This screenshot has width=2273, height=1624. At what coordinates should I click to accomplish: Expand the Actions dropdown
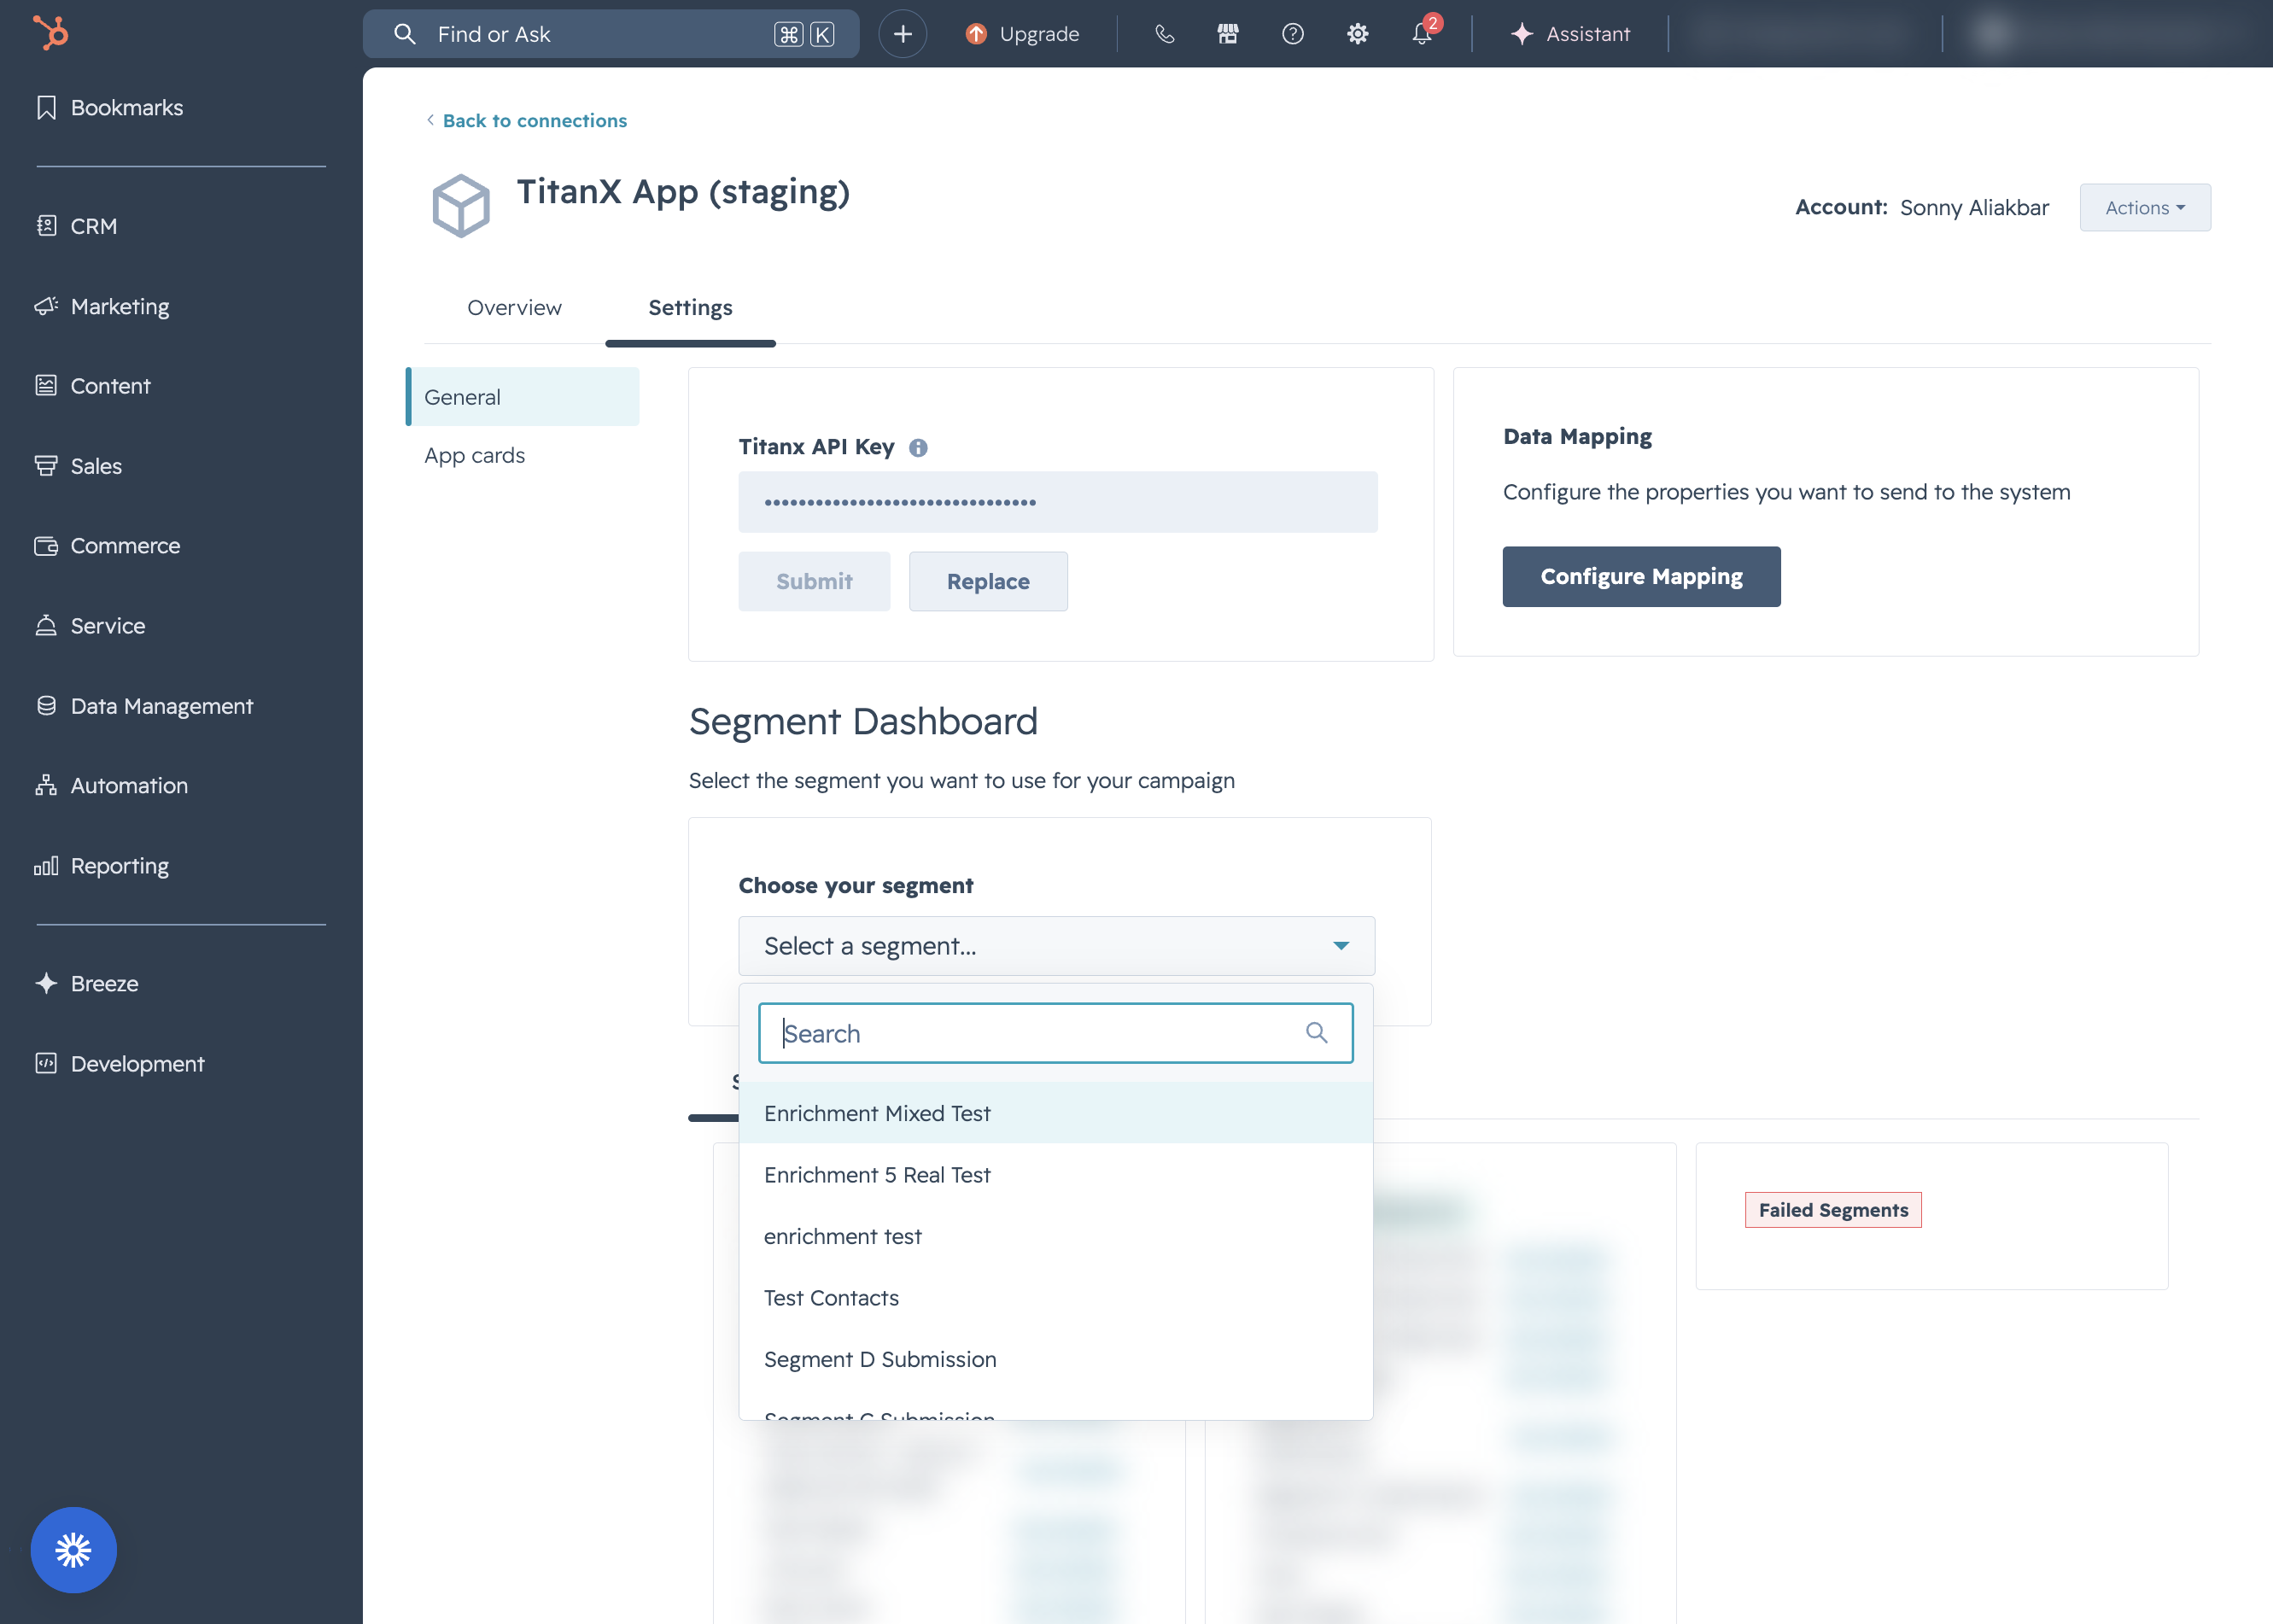(x=2145, y=207)
